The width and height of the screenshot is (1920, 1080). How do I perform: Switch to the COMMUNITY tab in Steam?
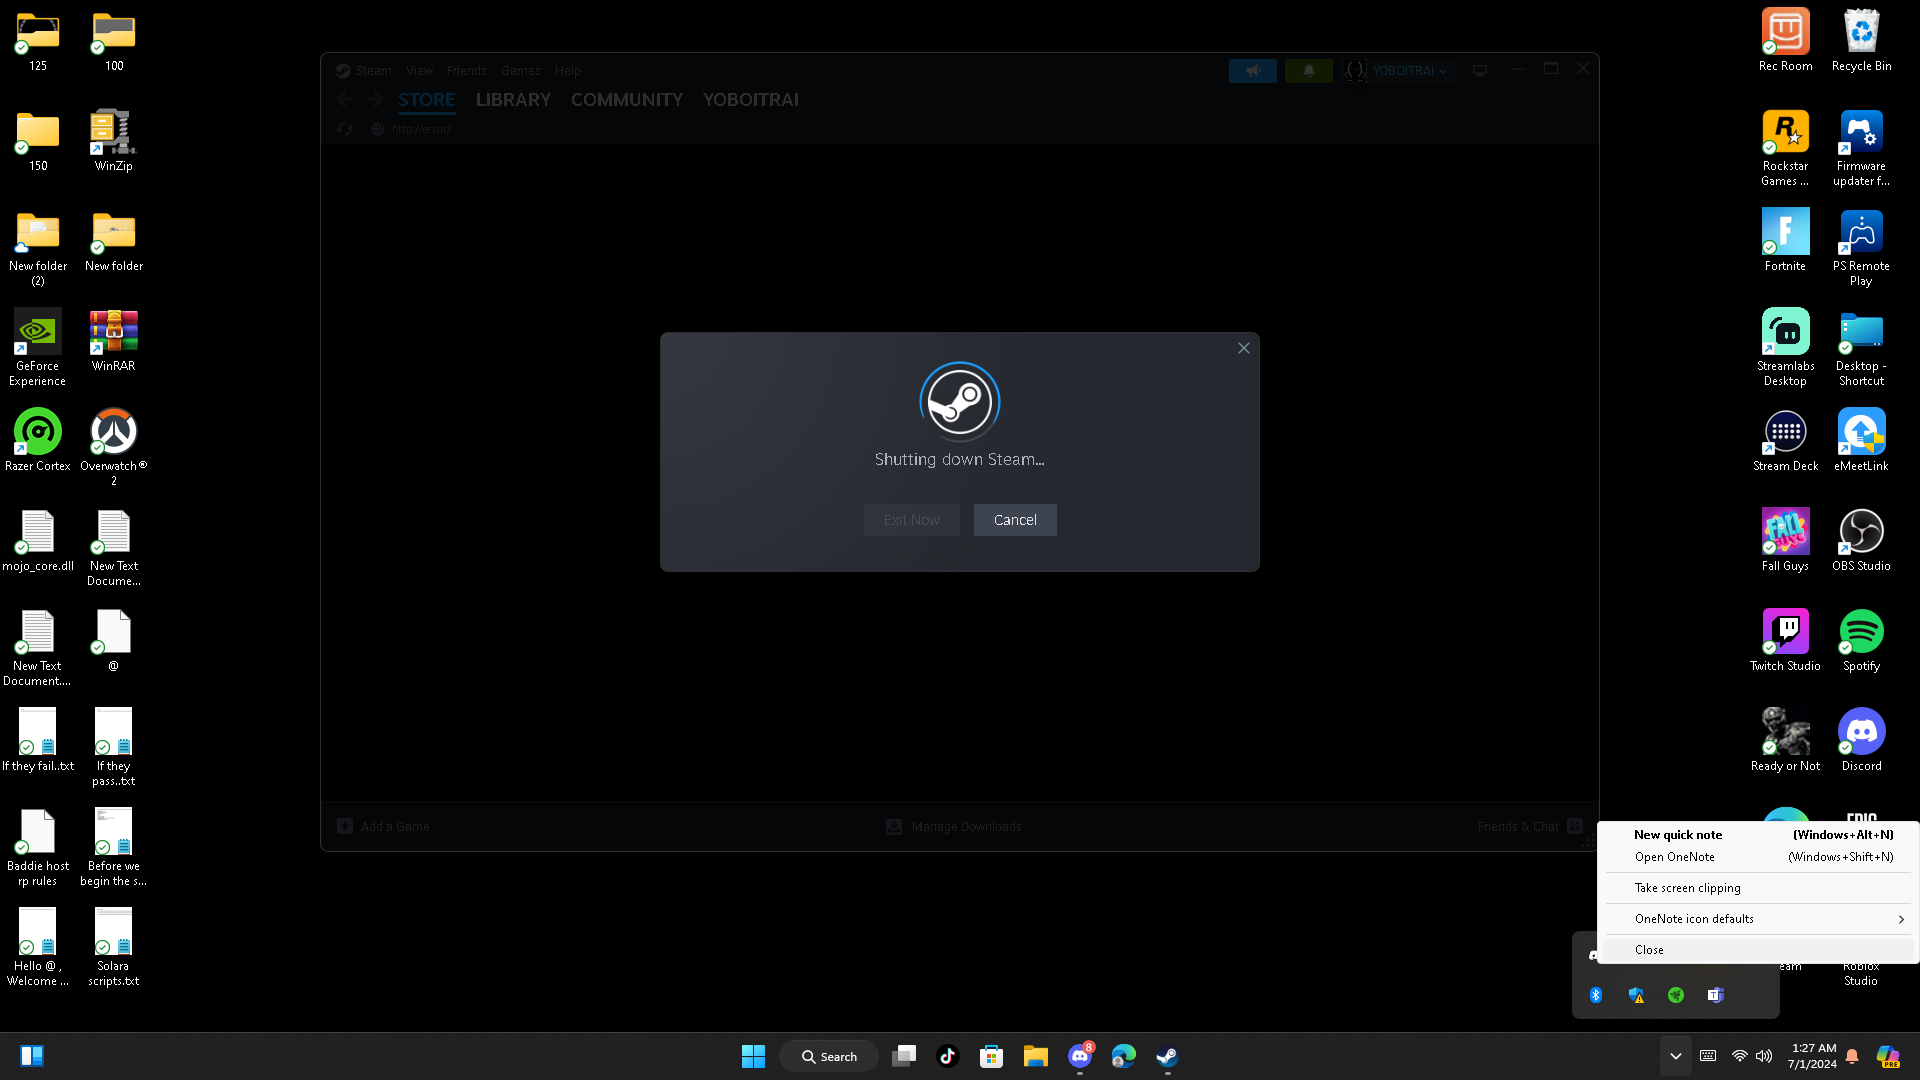coord(627,100)
